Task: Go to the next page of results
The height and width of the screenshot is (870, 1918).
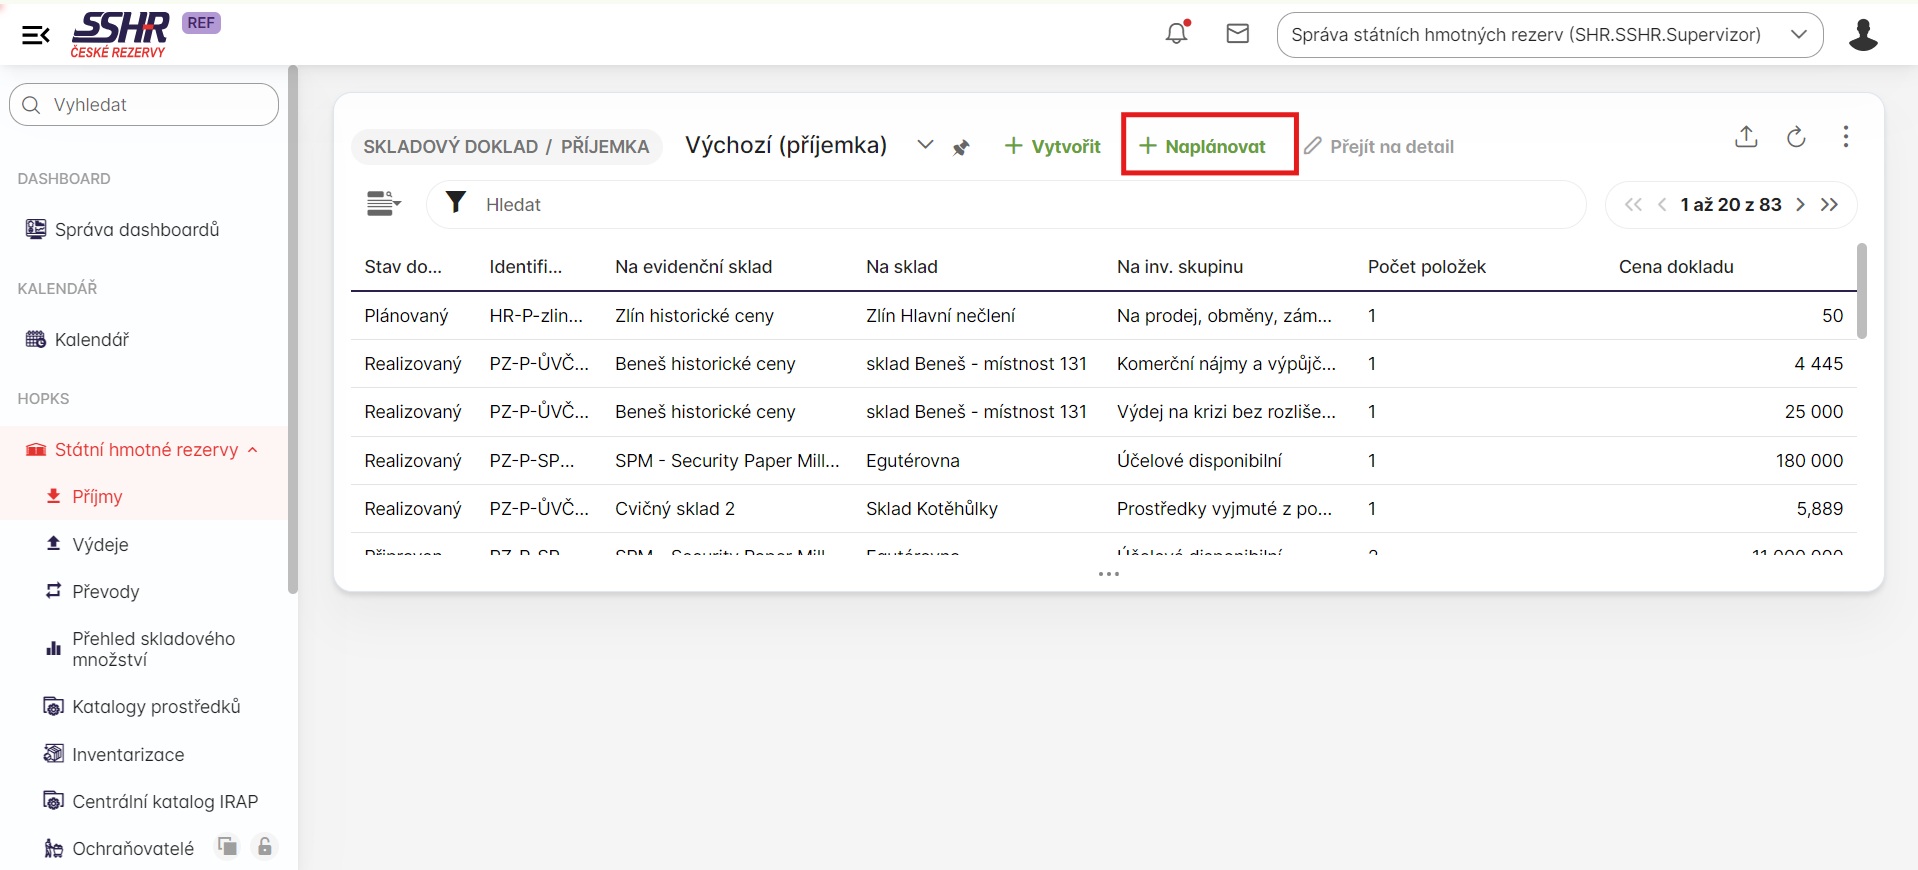Action: (1800, 205)
